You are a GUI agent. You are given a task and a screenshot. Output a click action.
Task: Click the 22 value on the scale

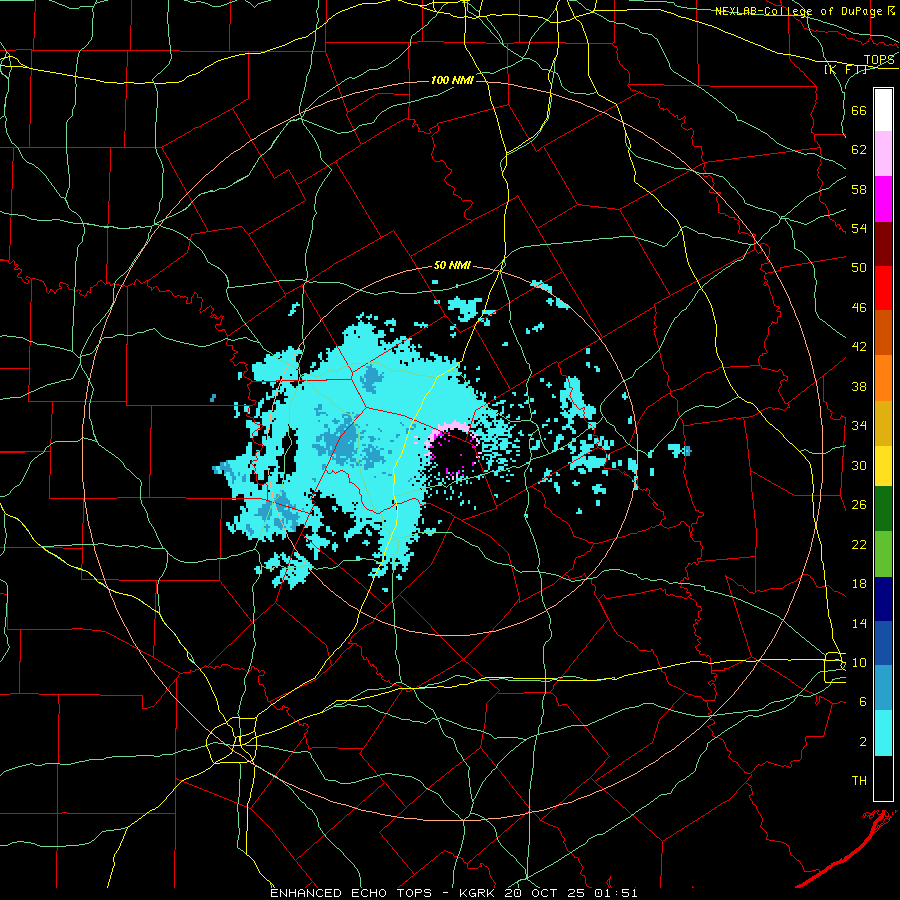click(x=859, y=544)
